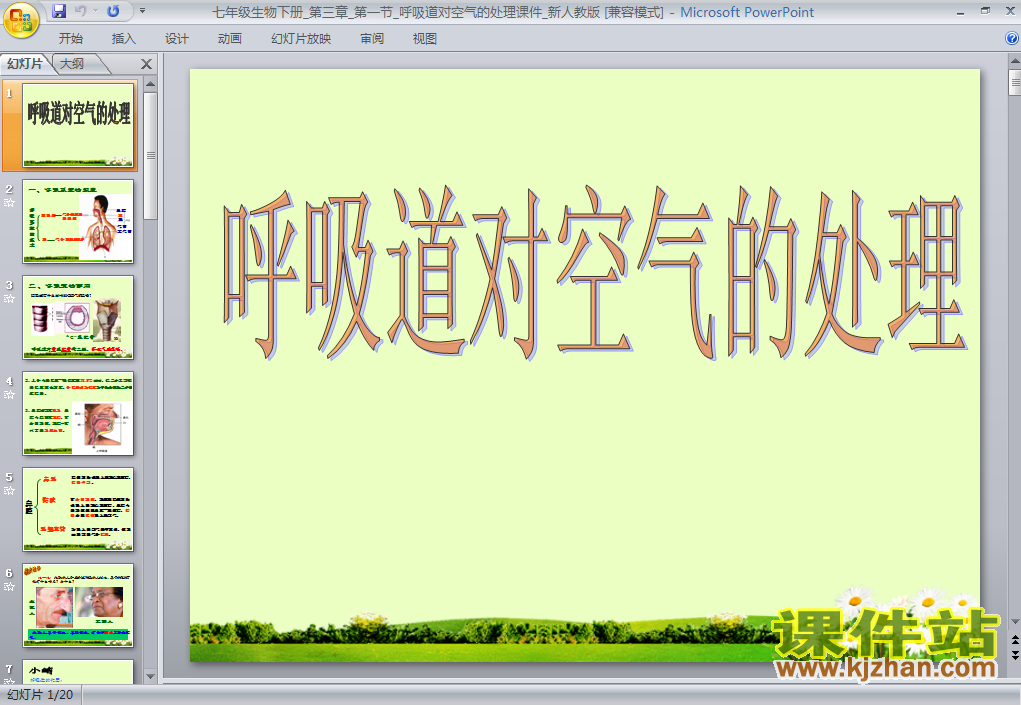Image resolution: width=1021 pixels, height=705 pixels.
Task: Click the 幻灯片 1/20 status bar indicator
Action: (40, 695)
